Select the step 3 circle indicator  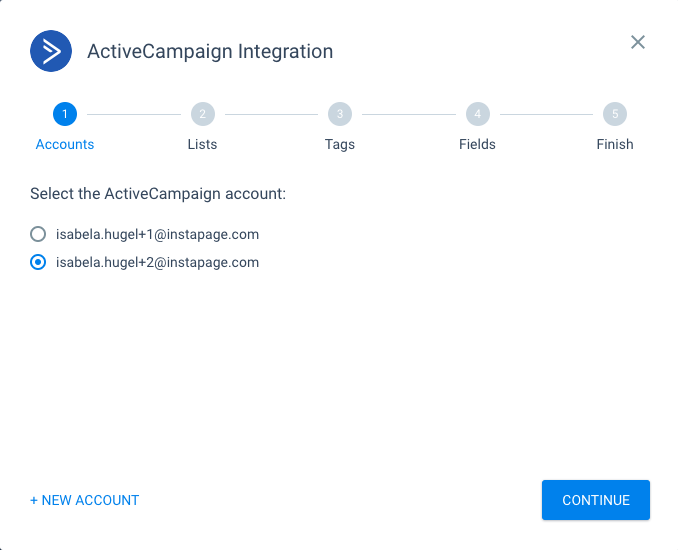(340, 114)
